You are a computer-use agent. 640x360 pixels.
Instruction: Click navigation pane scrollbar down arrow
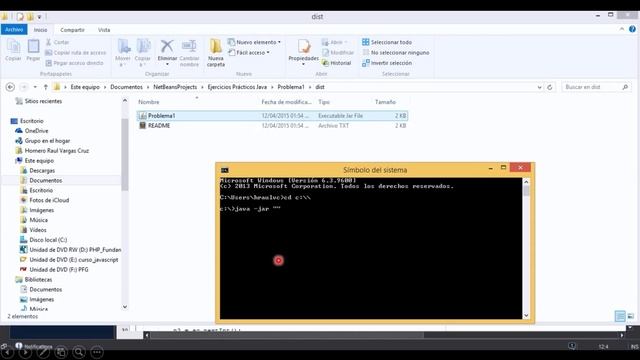tap(125, 307)
